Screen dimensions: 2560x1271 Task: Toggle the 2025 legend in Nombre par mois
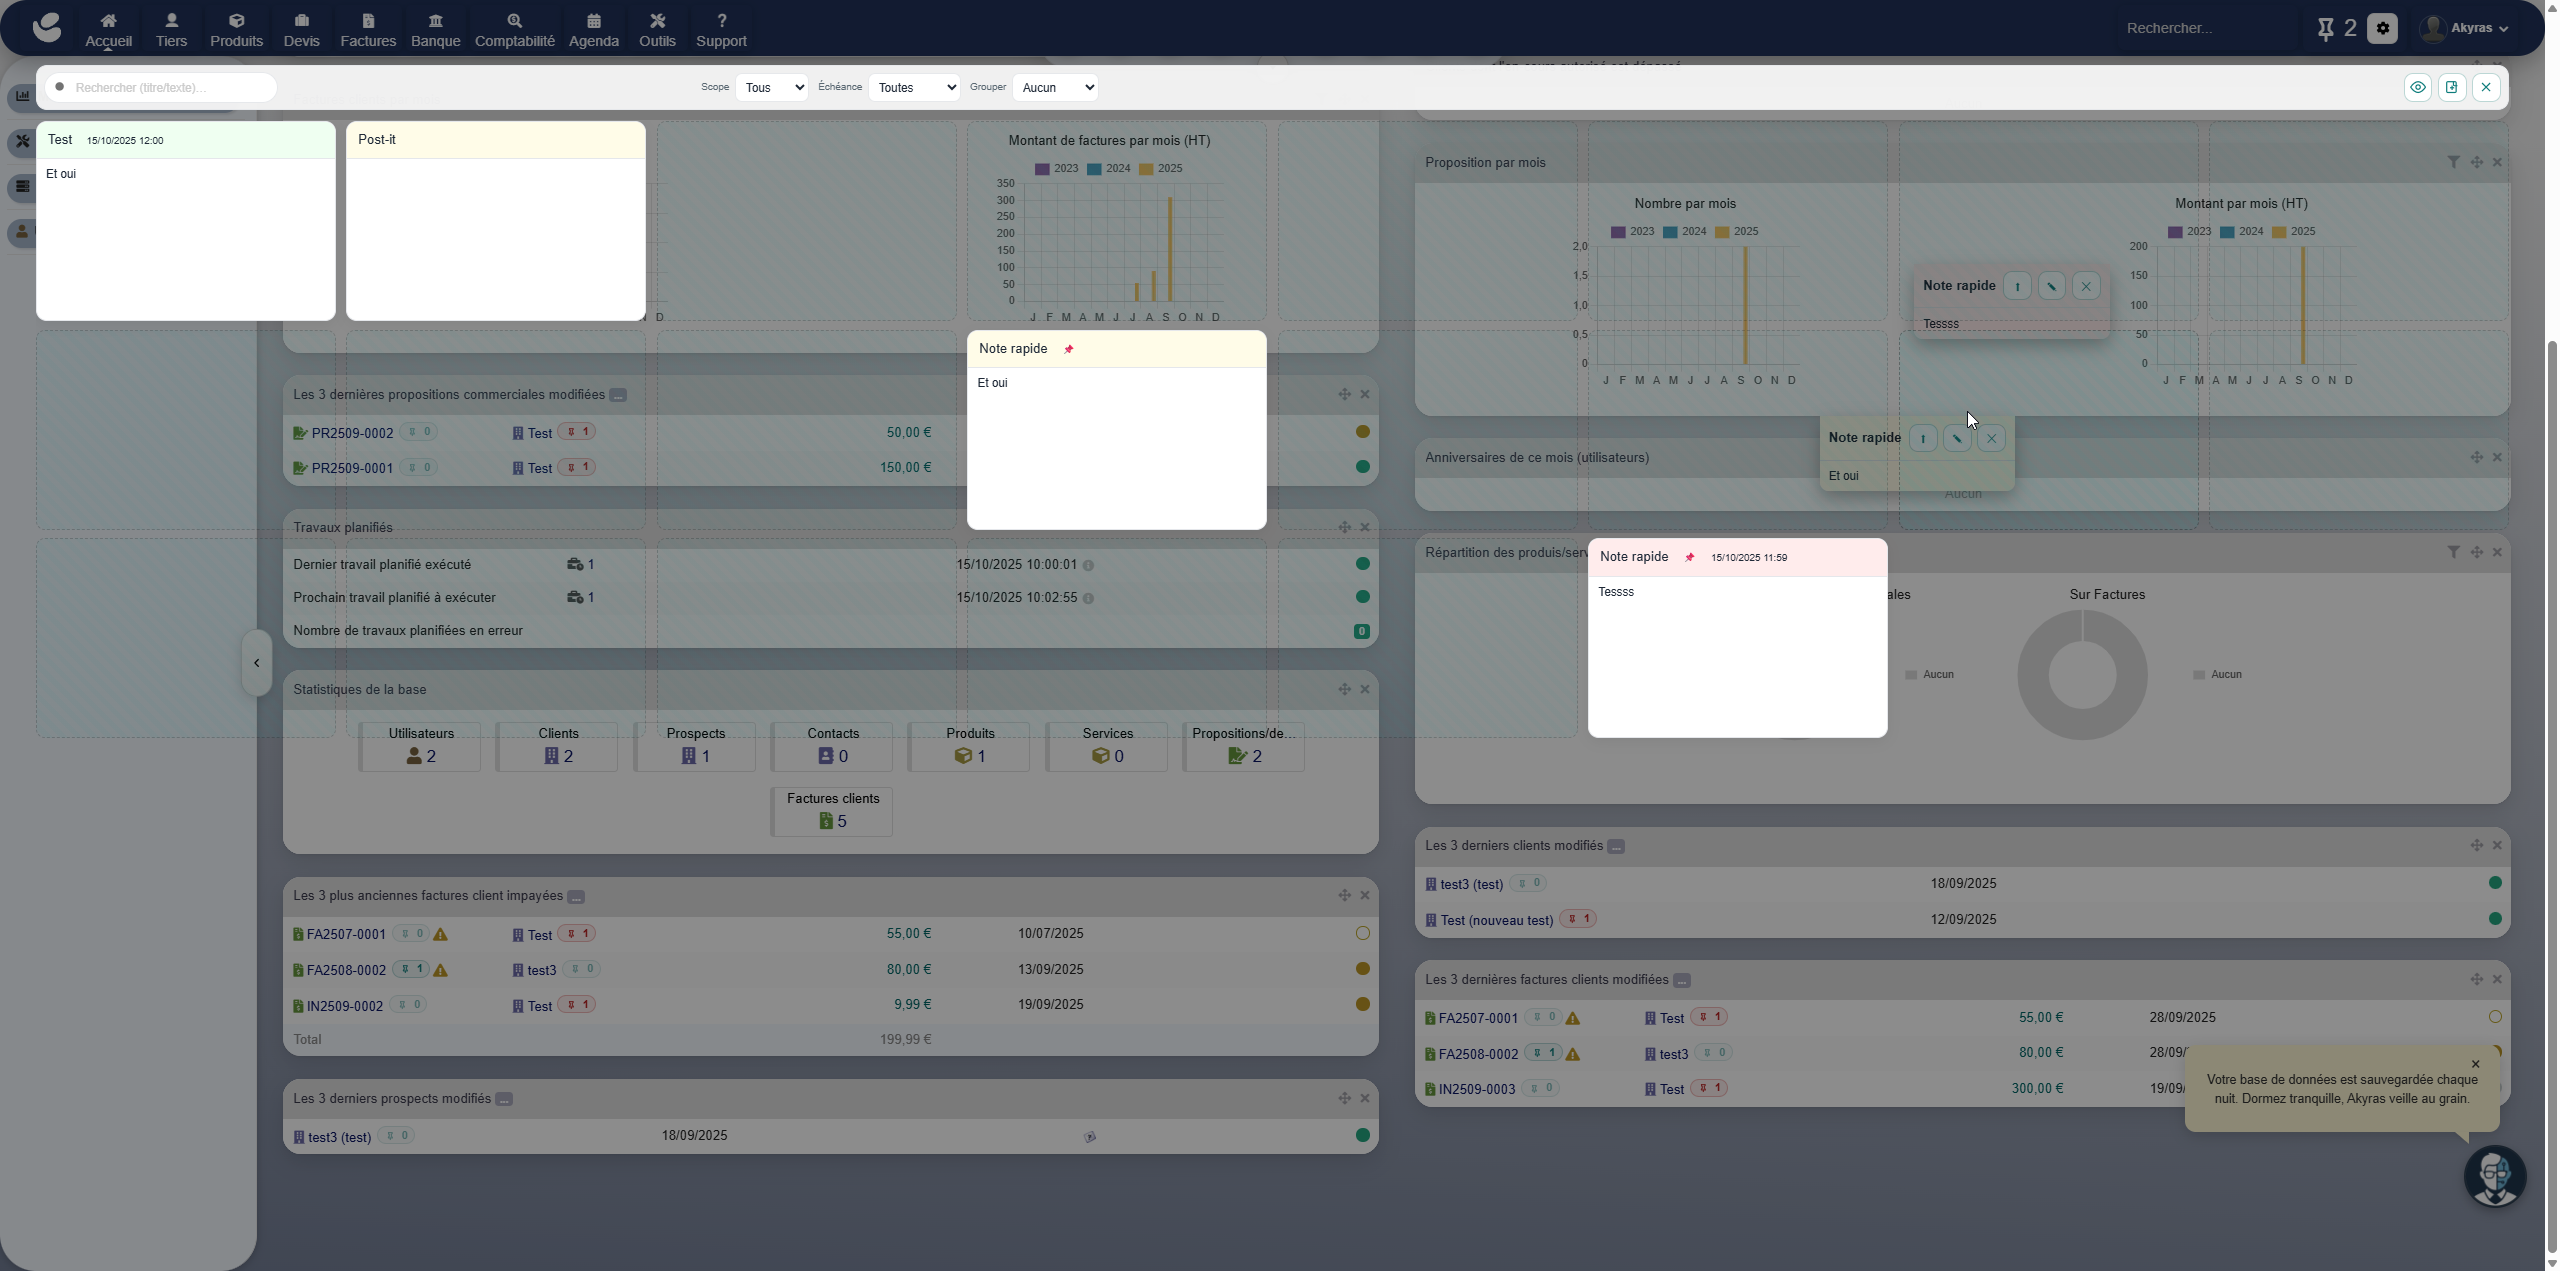click(1735, 232)
